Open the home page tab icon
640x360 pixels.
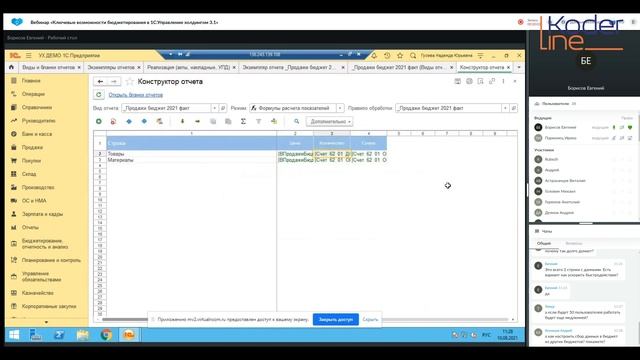coord(11,67)
